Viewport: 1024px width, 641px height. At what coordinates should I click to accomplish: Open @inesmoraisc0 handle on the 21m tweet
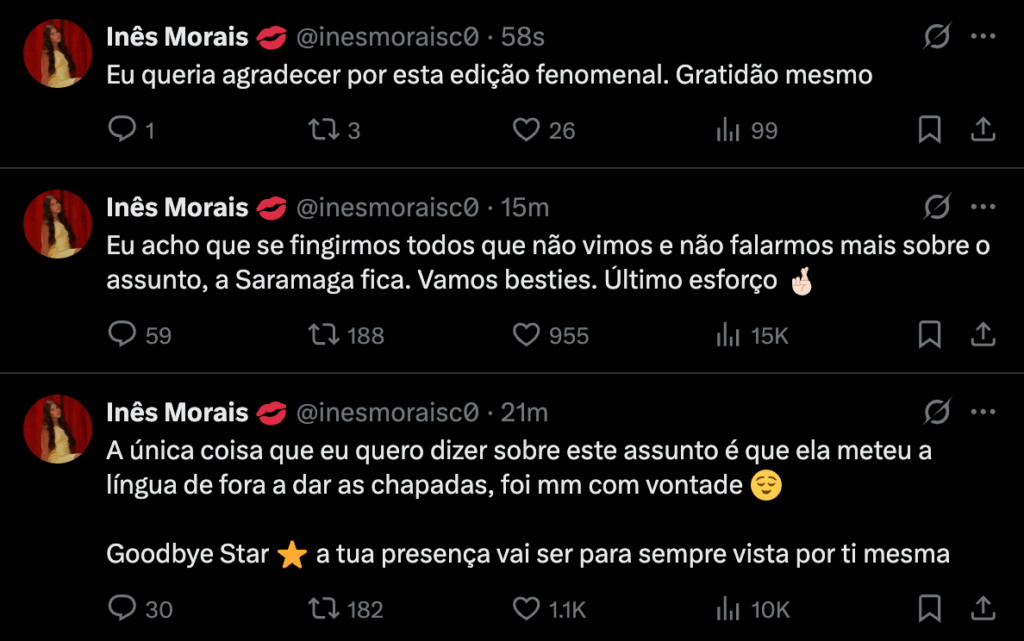tap(387, 412)
